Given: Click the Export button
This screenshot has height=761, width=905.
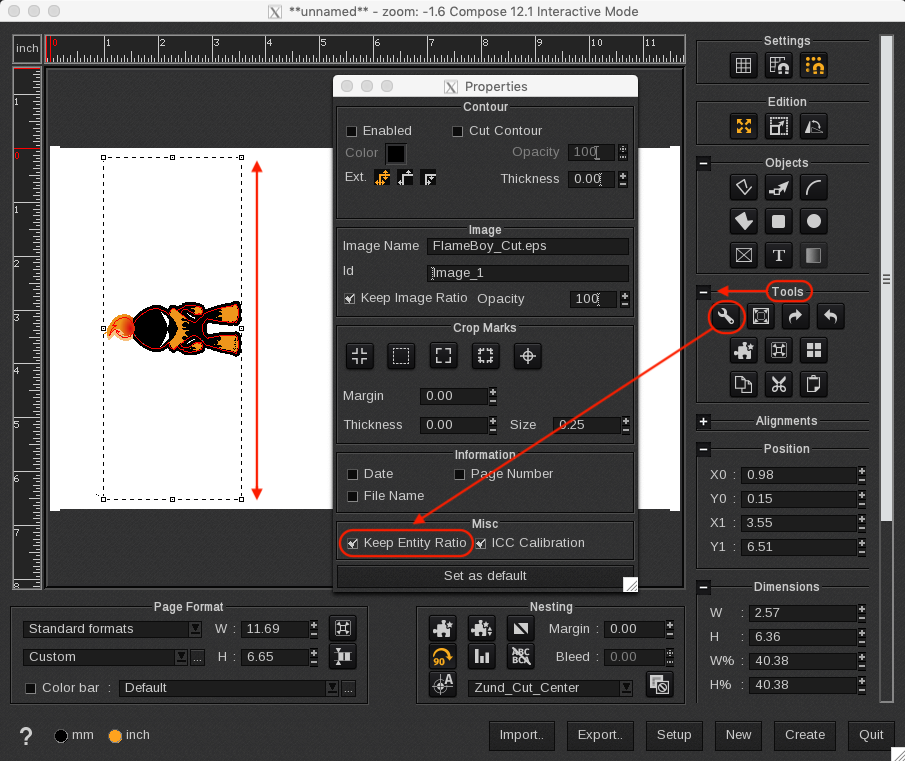Looking at the screenshot, I should 600,735.
